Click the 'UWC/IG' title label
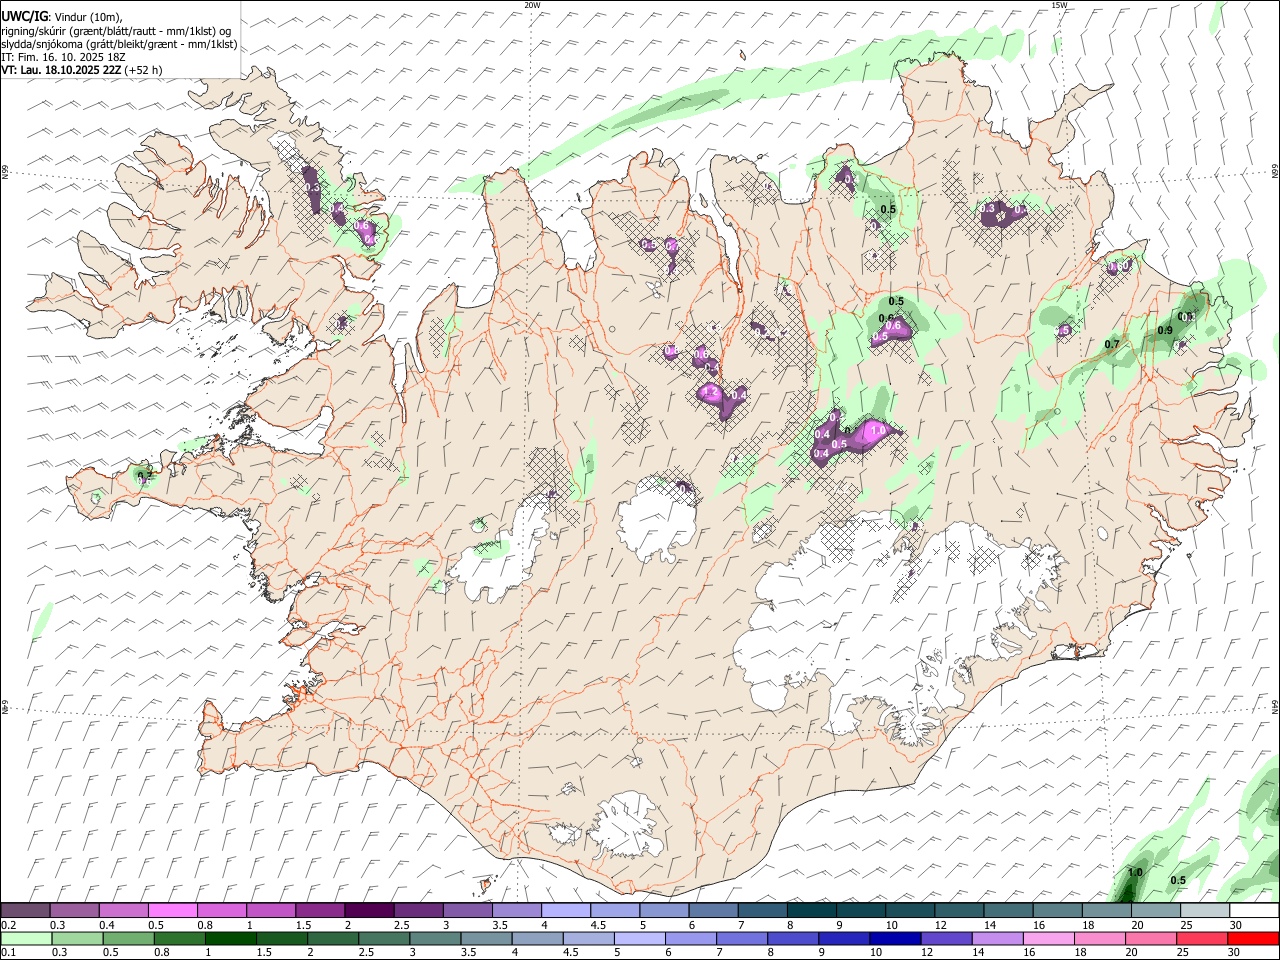 point(24,17)
